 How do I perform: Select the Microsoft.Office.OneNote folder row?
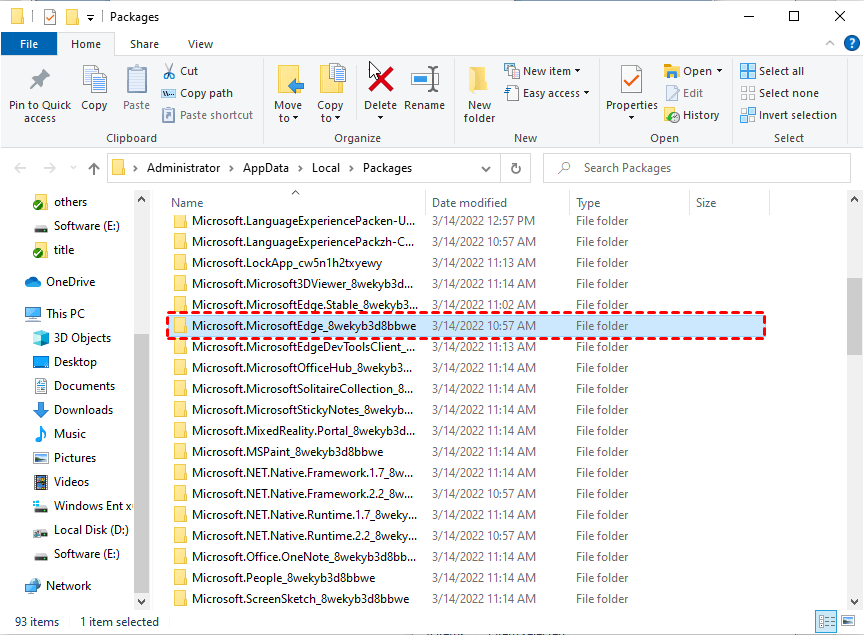tap(466, 557)
